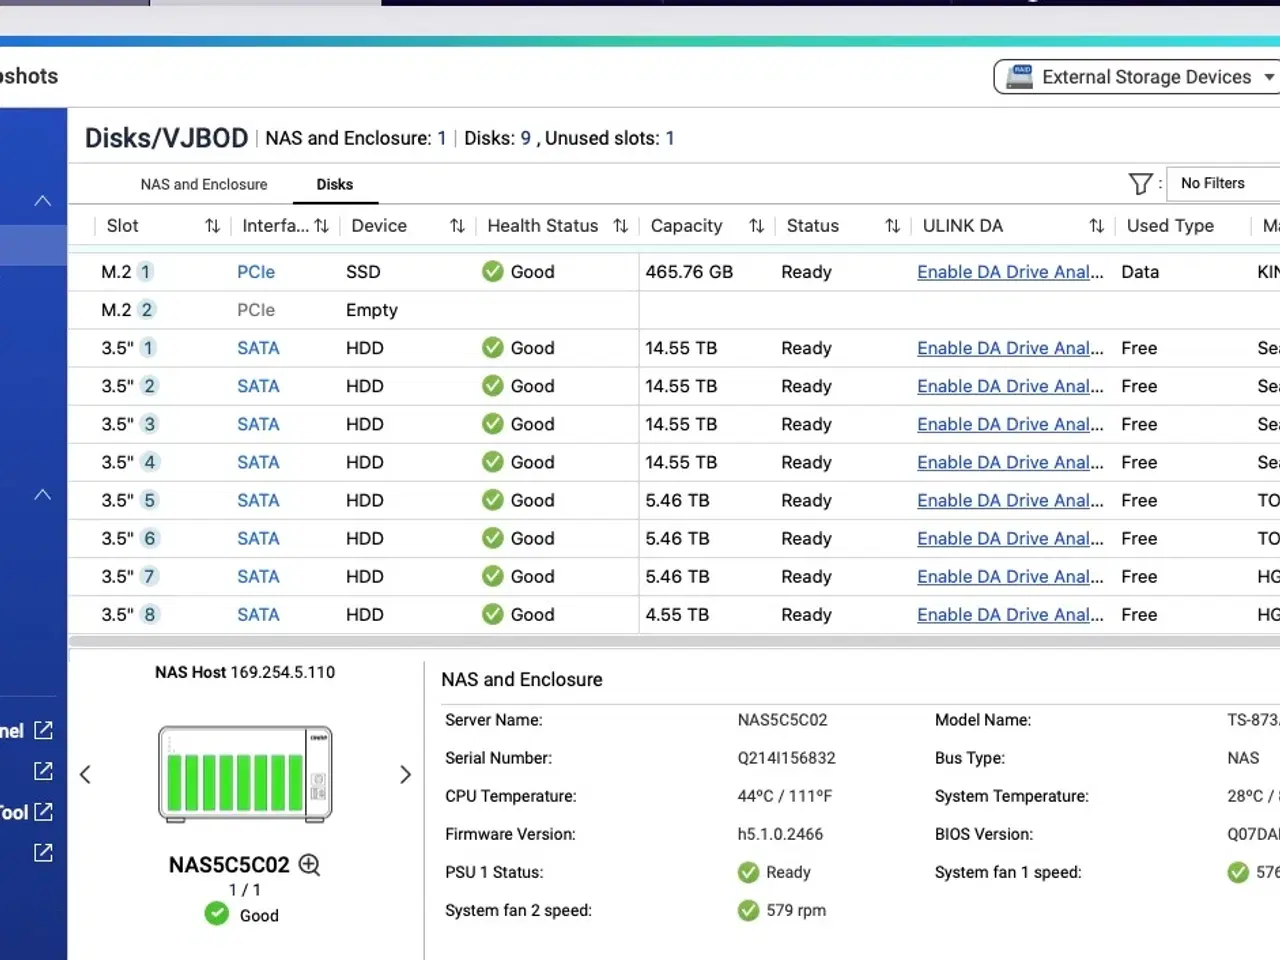
Task: Enable DA Drive Analyzer for 3.5" 1
Action: (x=1010, y=348)
